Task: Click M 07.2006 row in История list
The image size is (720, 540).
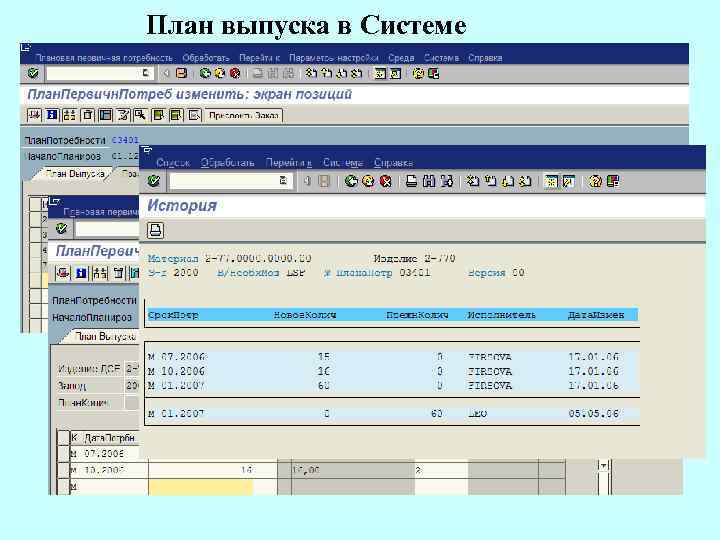Action: 393,357
